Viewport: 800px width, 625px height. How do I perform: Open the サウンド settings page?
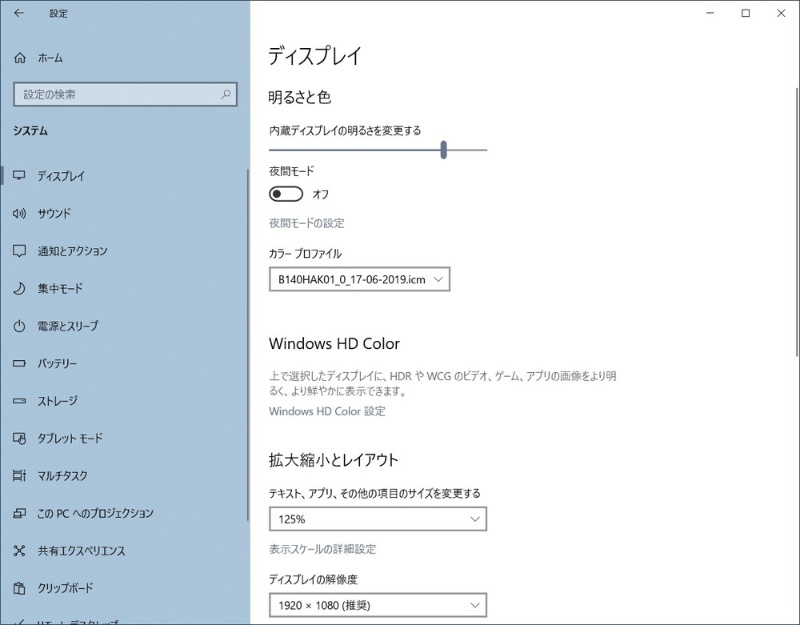pos(123,213)
